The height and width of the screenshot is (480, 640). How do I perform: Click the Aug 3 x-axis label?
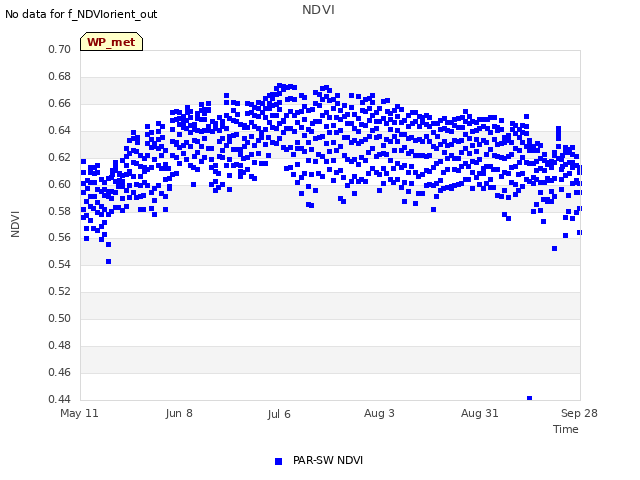tap(379, 413)
